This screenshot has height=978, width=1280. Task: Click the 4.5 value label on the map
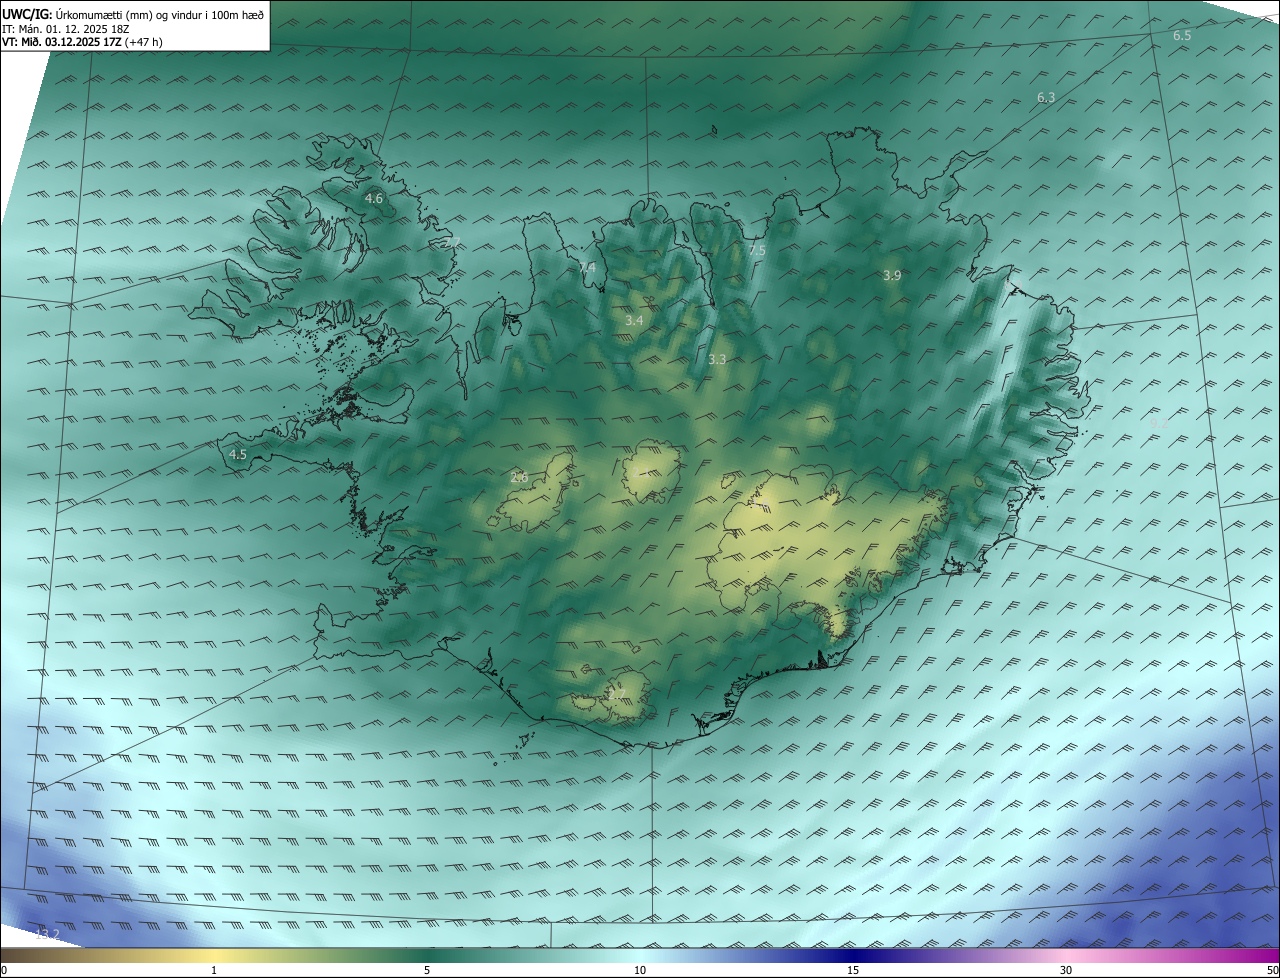[x=238, y=455]
